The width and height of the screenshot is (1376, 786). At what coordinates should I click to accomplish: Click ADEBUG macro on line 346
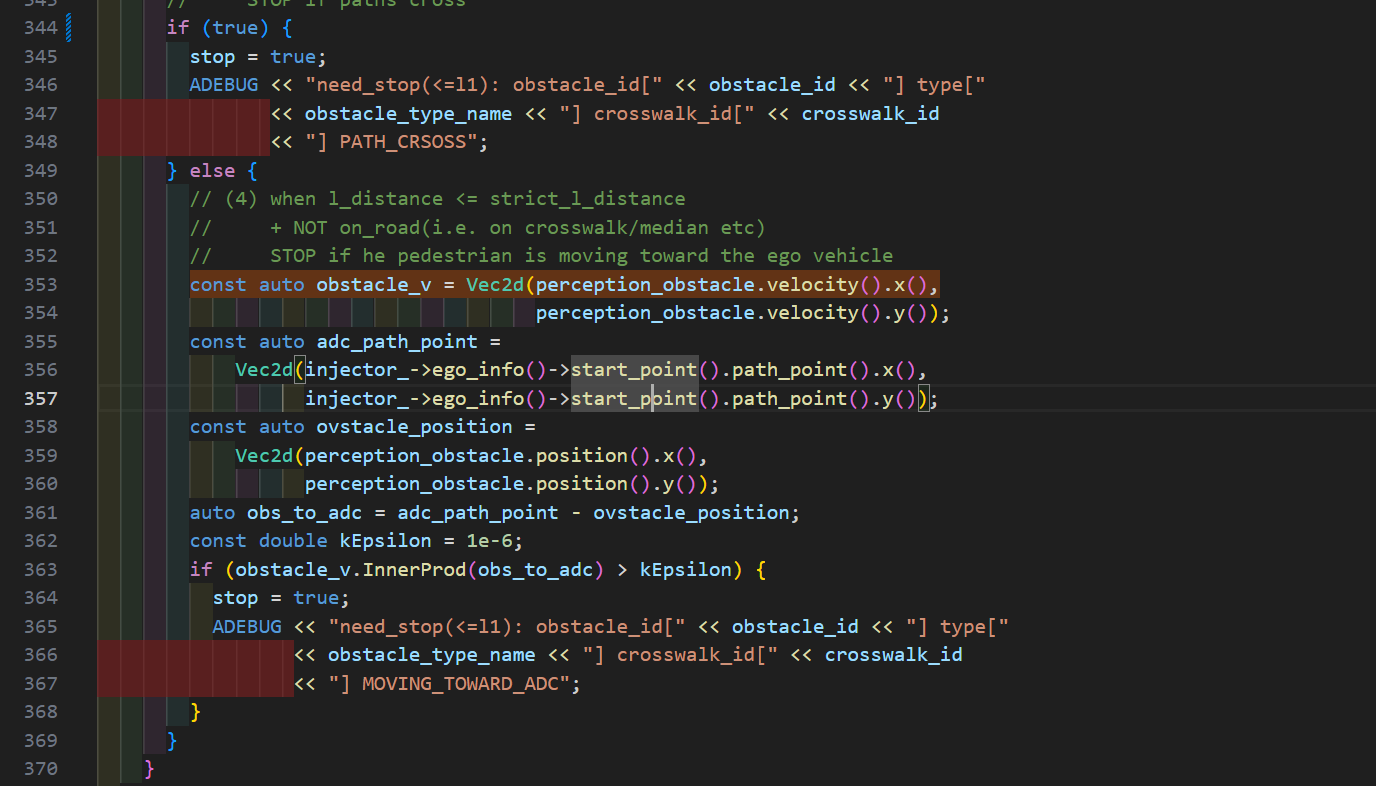click(x=223, y=85)
